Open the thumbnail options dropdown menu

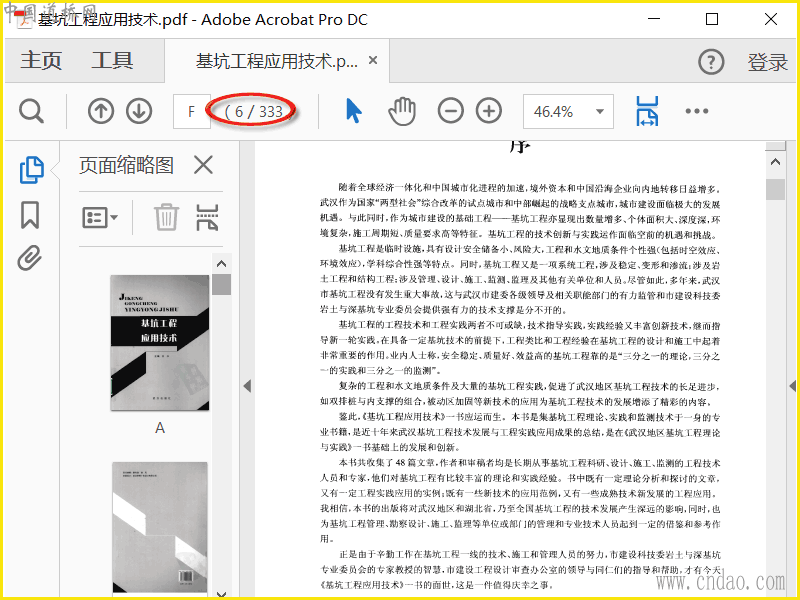tap(100, 217)
